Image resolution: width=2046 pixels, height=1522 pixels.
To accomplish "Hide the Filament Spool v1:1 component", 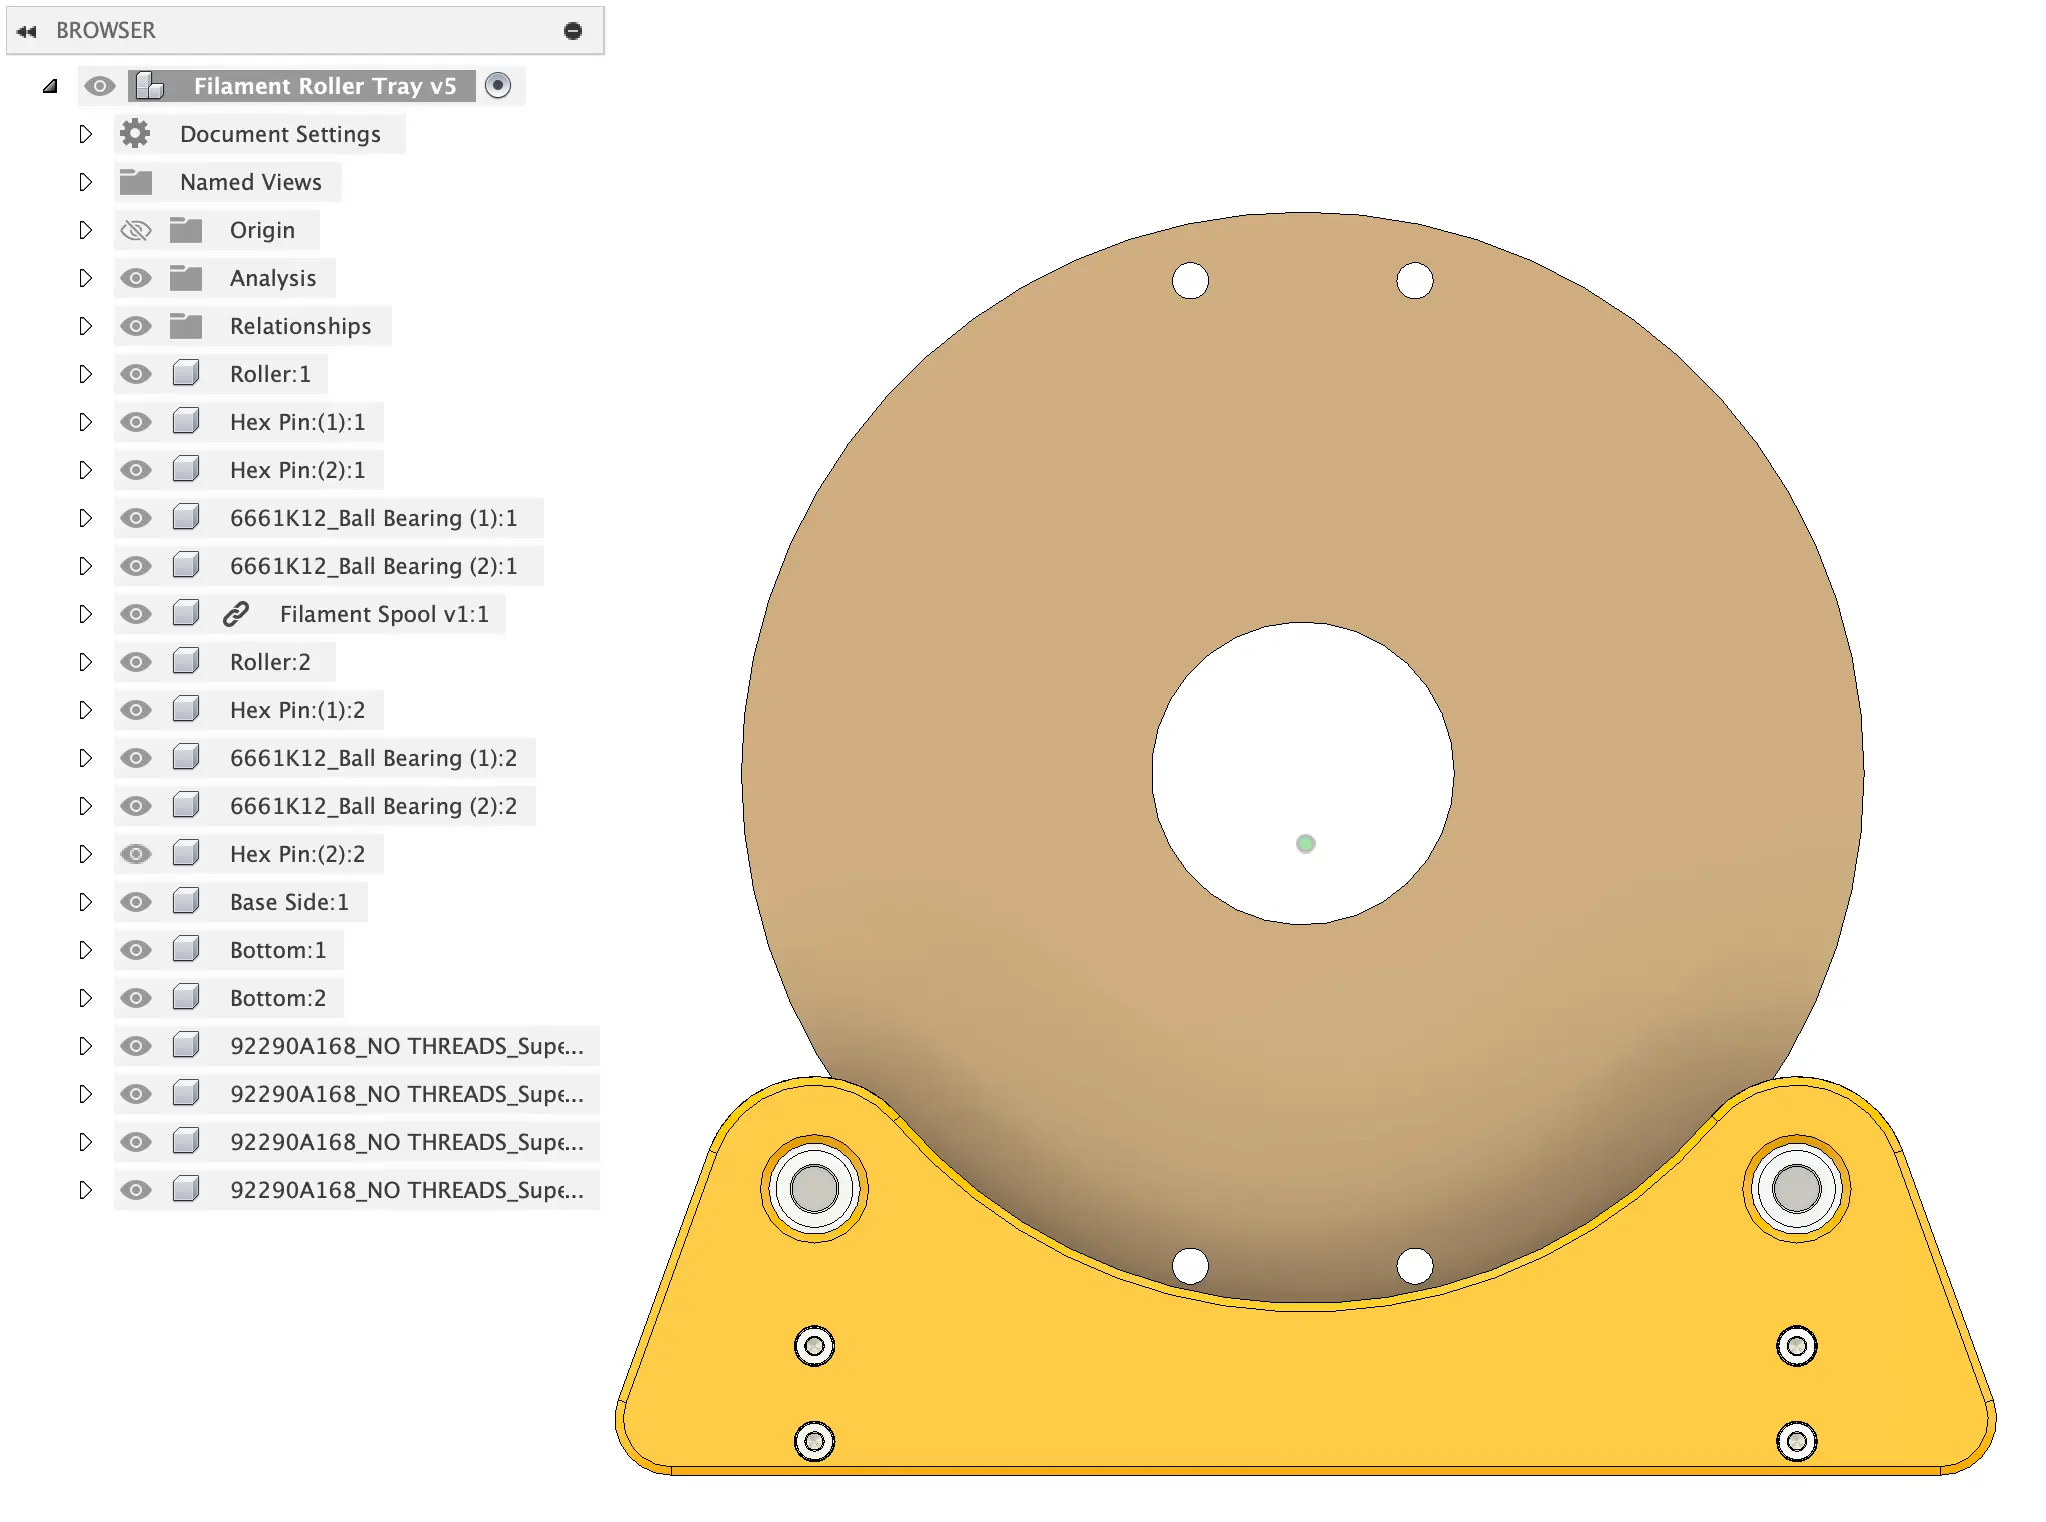I will 136,614.
